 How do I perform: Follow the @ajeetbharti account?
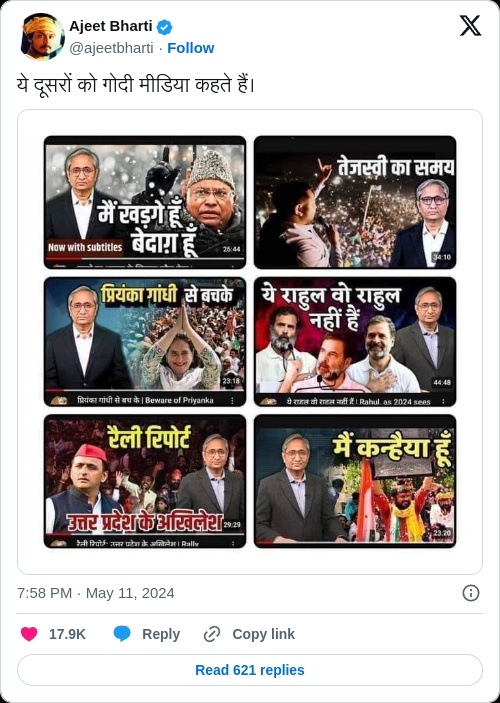click(x=191, y=48)
